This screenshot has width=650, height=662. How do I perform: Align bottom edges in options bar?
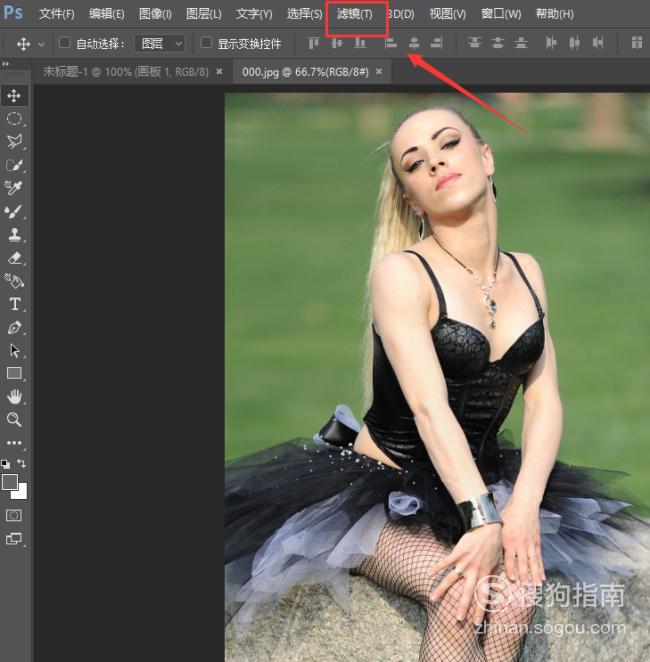pos(360,43)
